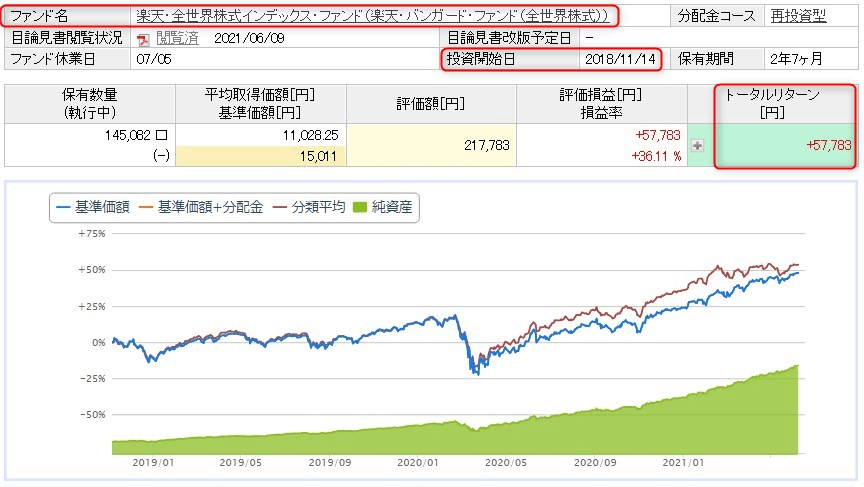Toggle the 基準価額 legend series
This screenshot has height=487, width=864.
[93, 207]
